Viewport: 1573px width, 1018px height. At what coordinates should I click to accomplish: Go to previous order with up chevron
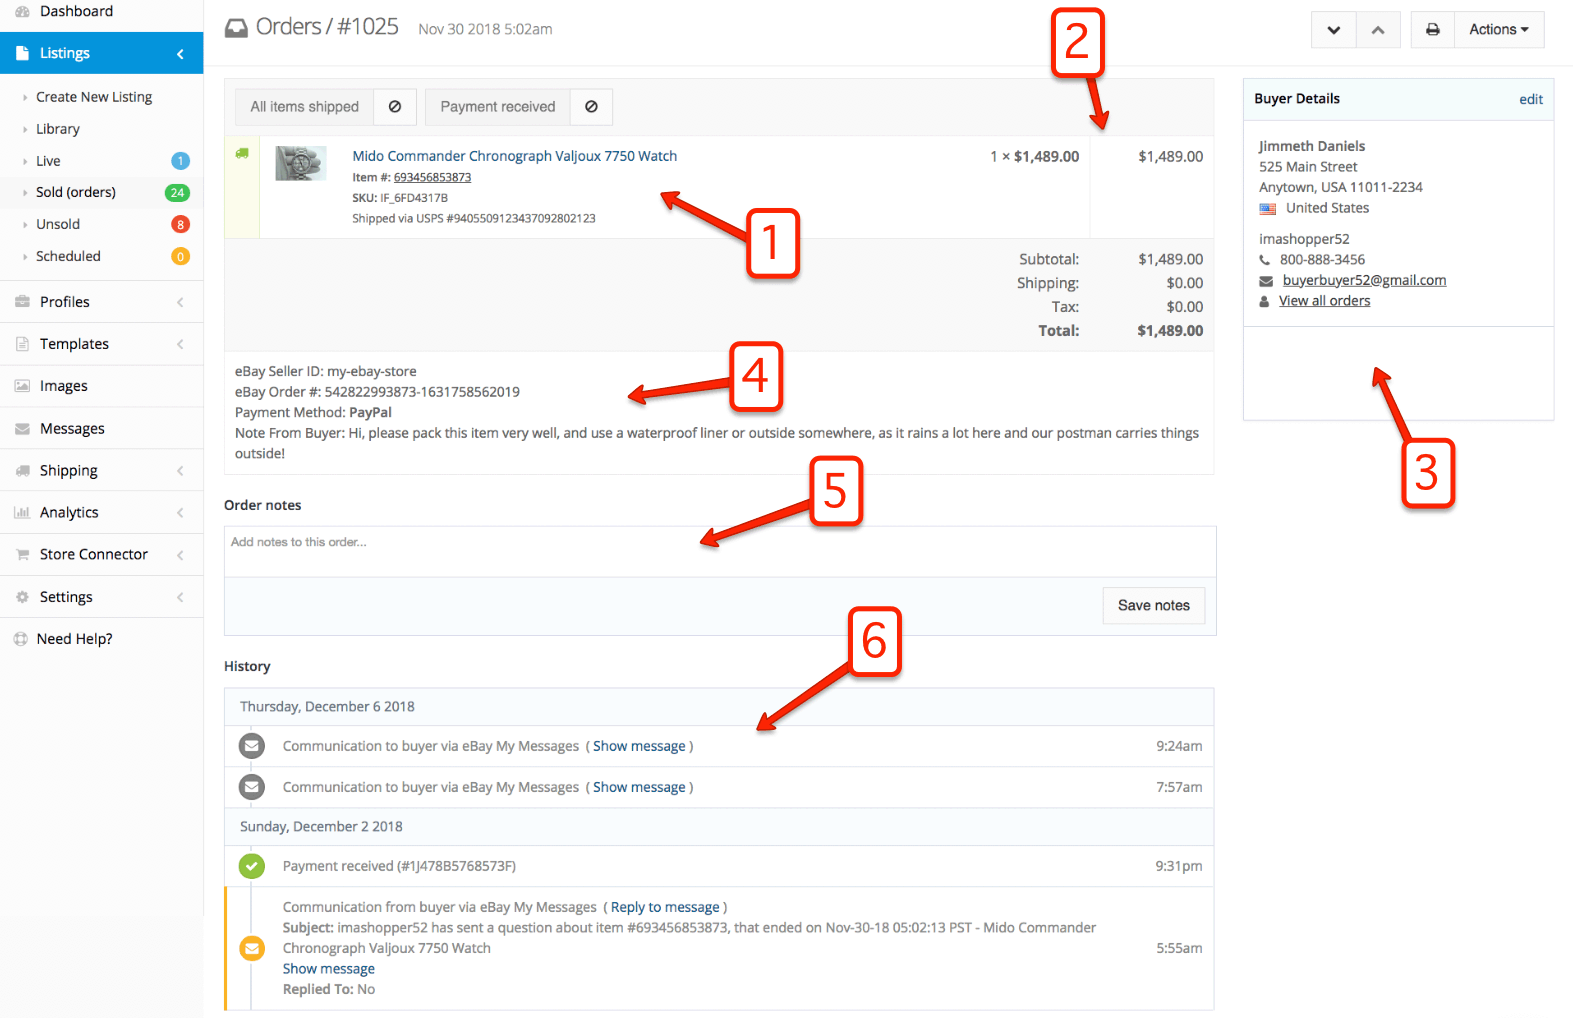tap(1378, 30)
